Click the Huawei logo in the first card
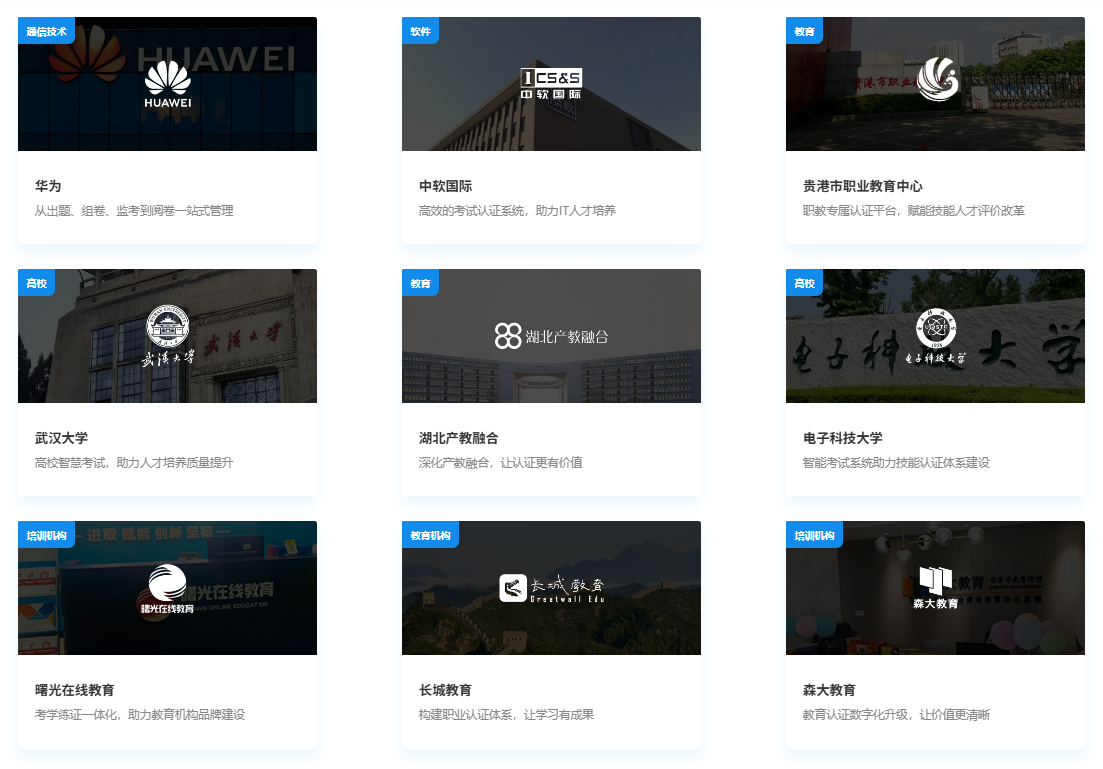The image size is (1103, 769). 167,84
